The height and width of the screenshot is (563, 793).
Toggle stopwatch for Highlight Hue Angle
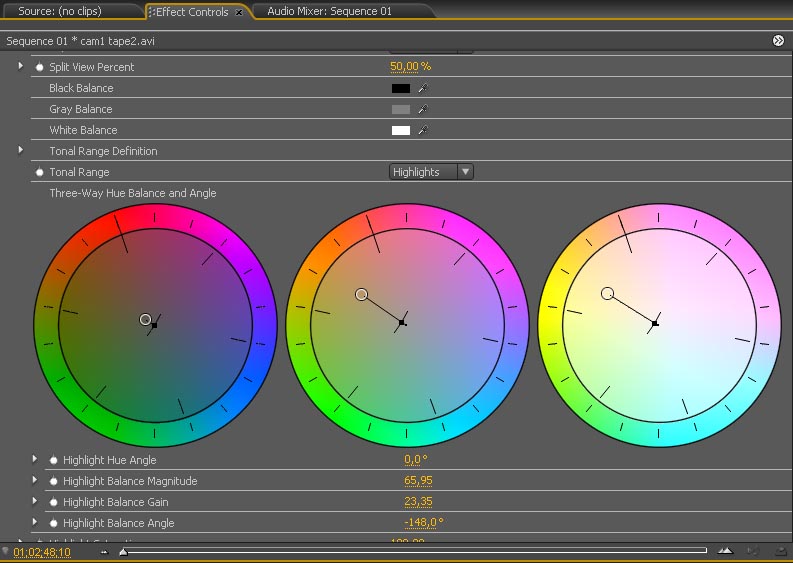54,460
